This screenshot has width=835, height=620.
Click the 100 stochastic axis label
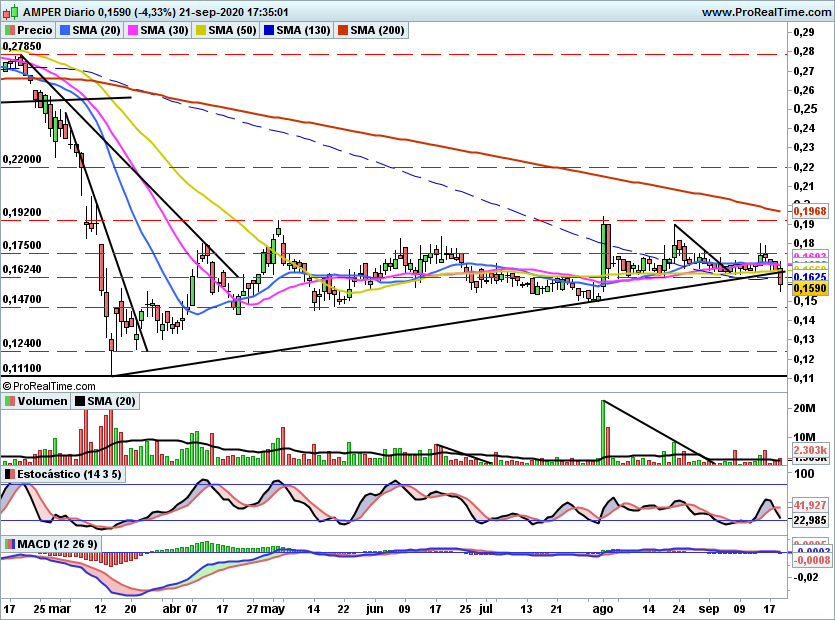pos(804,474)
